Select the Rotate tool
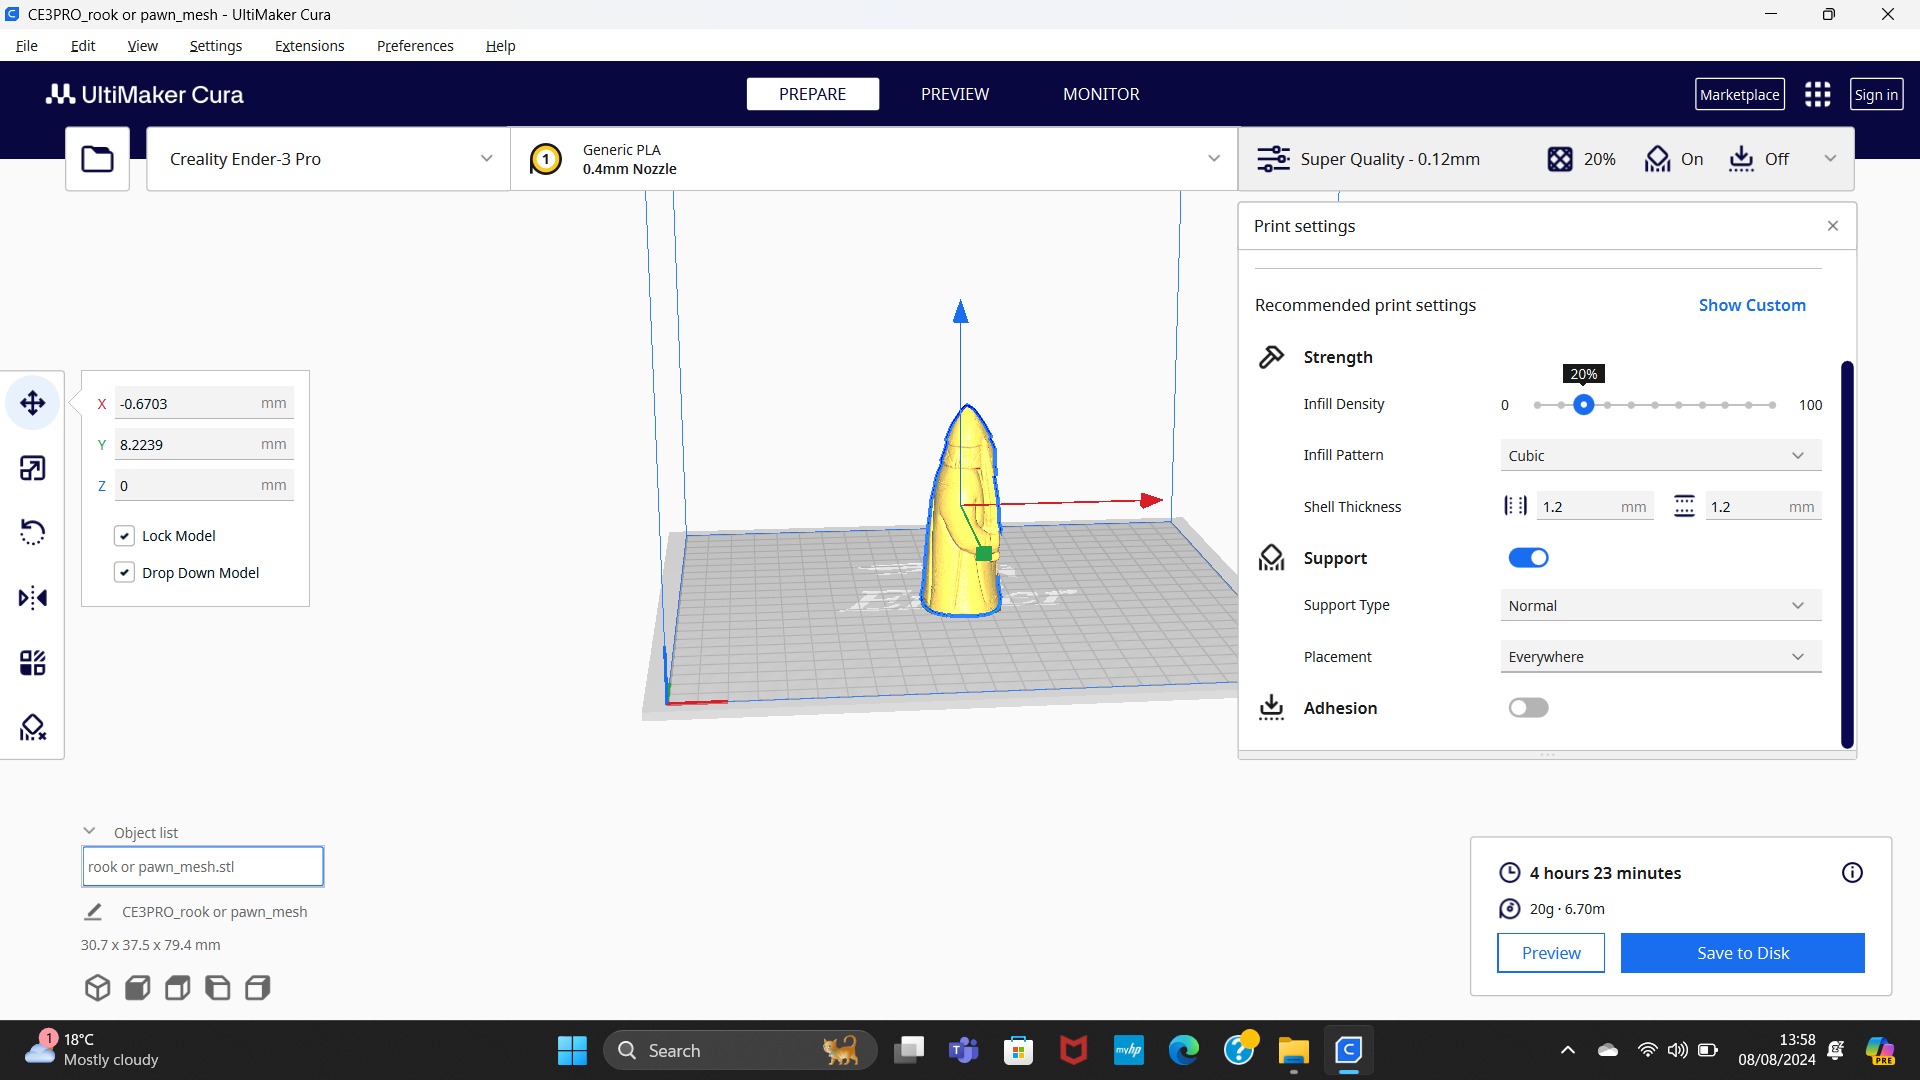1920x1080 pixels. point(32,532)
